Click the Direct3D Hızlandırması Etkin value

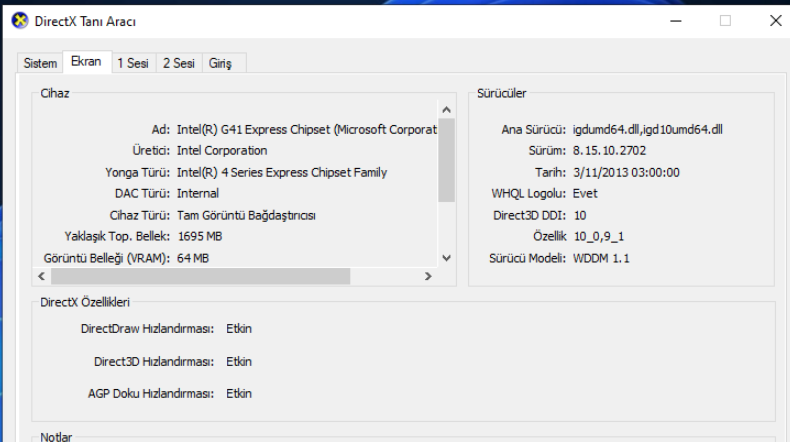coord(239,362)
